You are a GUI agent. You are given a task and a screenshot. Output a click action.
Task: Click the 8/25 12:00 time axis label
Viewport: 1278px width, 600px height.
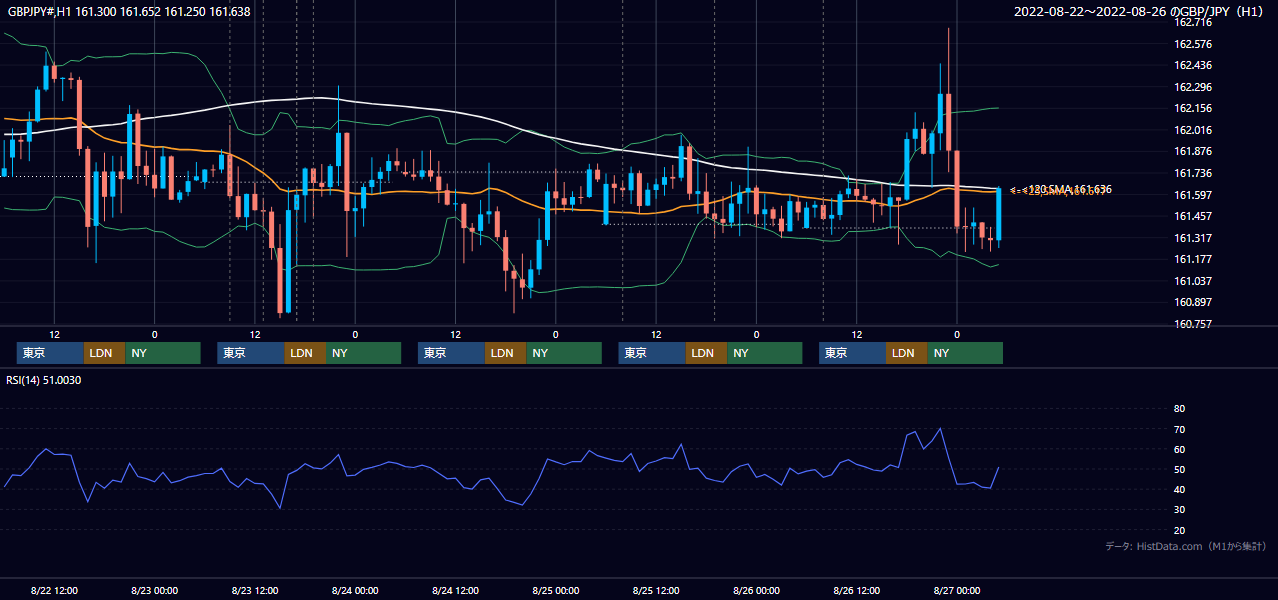click(x=656, y=591)
